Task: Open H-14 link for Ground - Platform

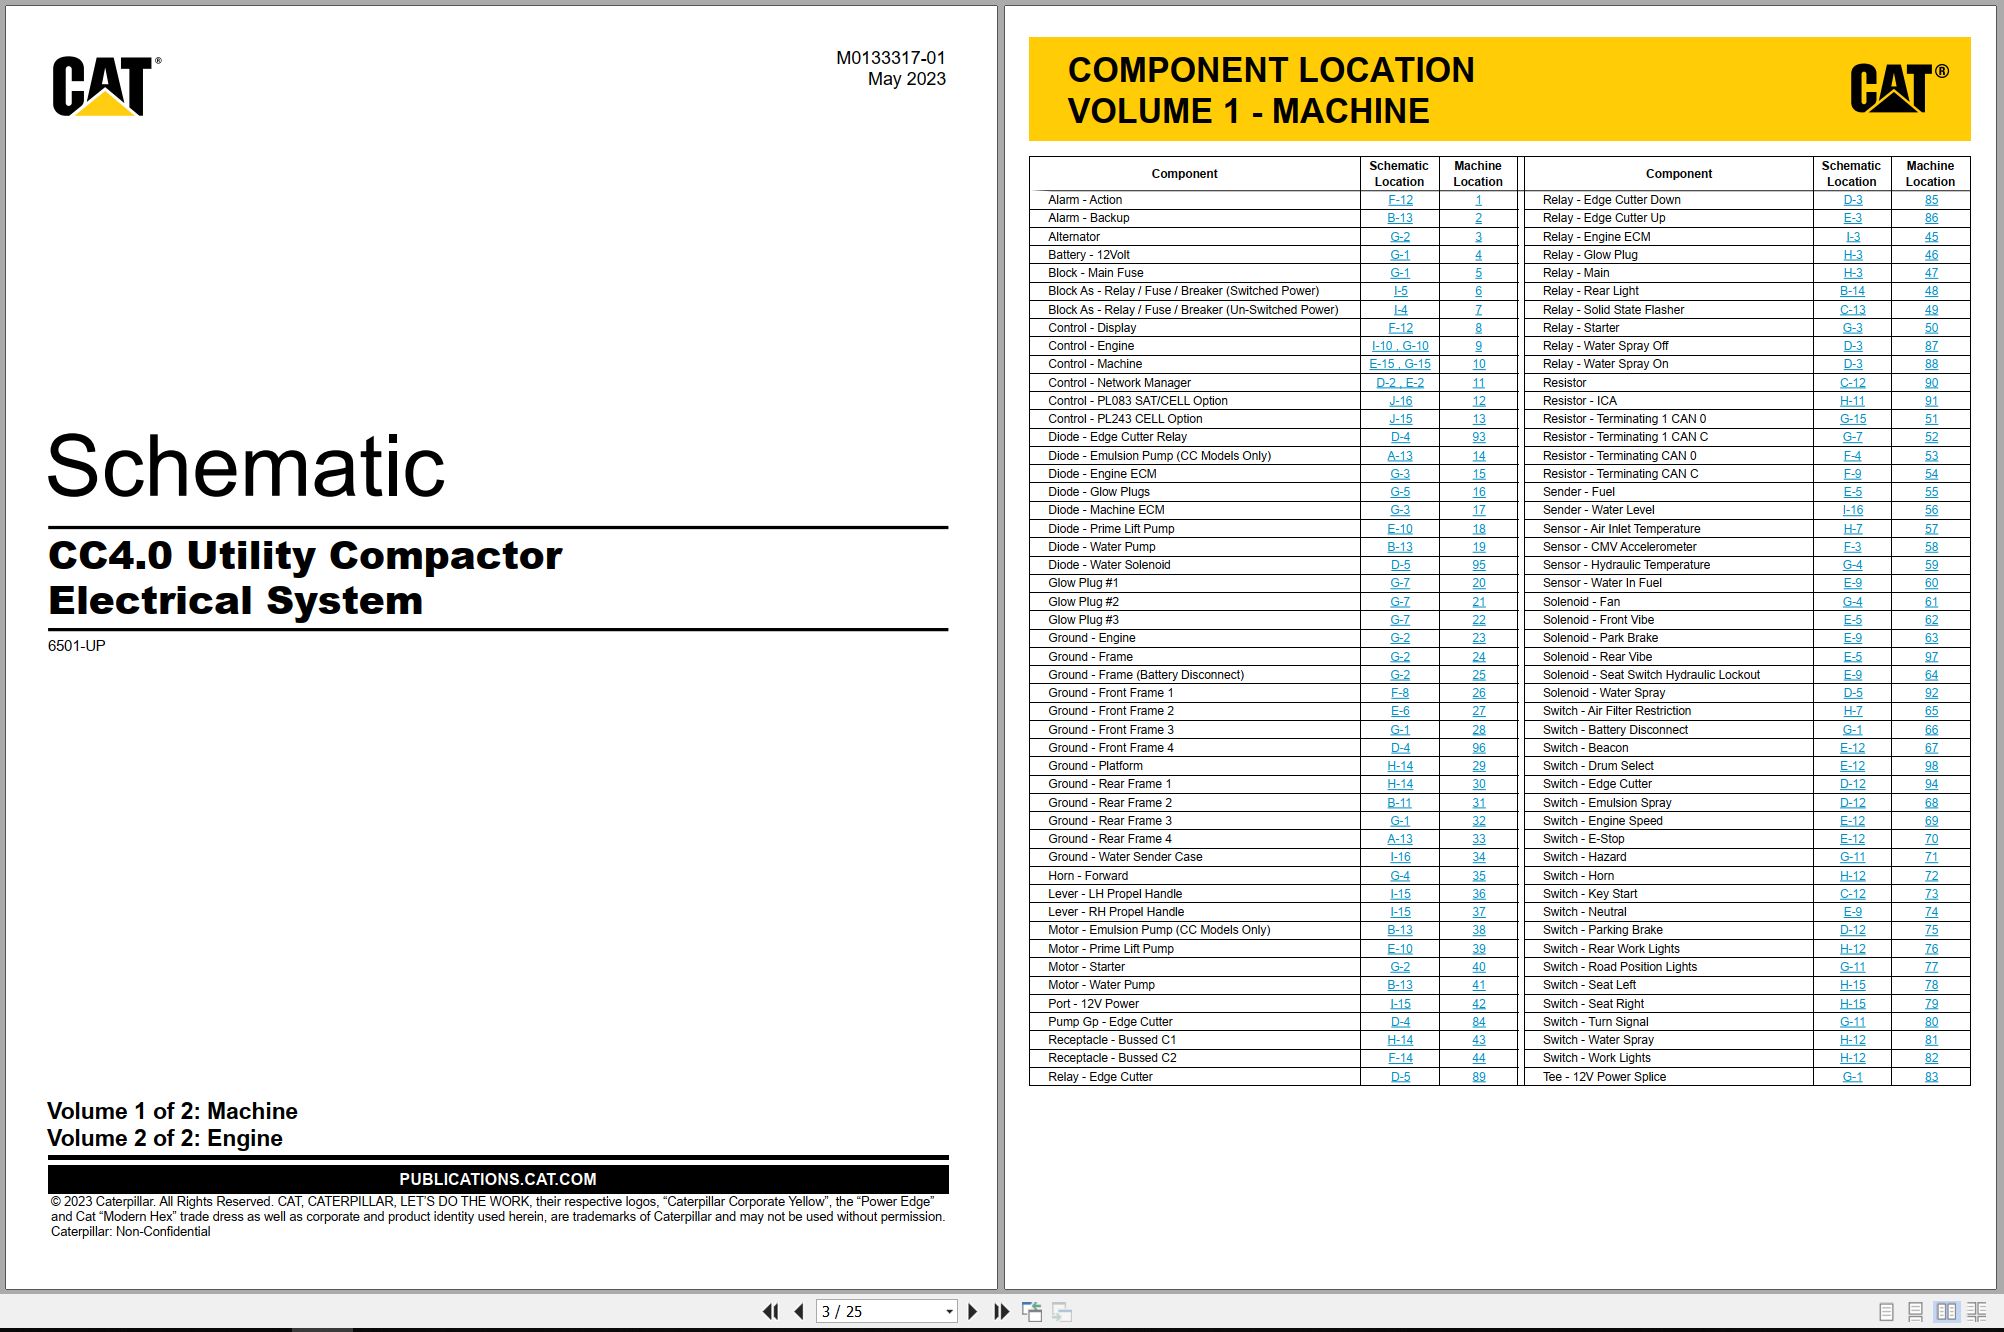Action: tap(1400, 766)
